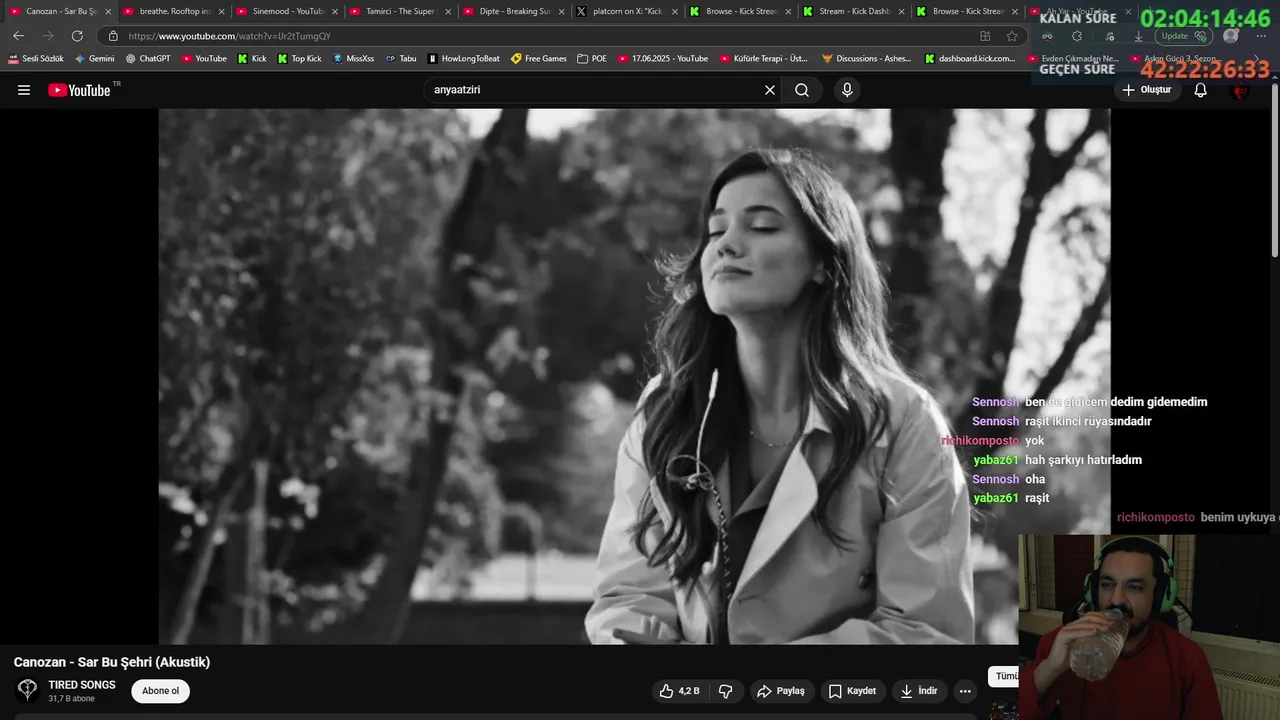Image resolution: width=1280 pixels, height=720 pixels.
Task: Start voice search with the microphone
Action: (x=847, y=90)
